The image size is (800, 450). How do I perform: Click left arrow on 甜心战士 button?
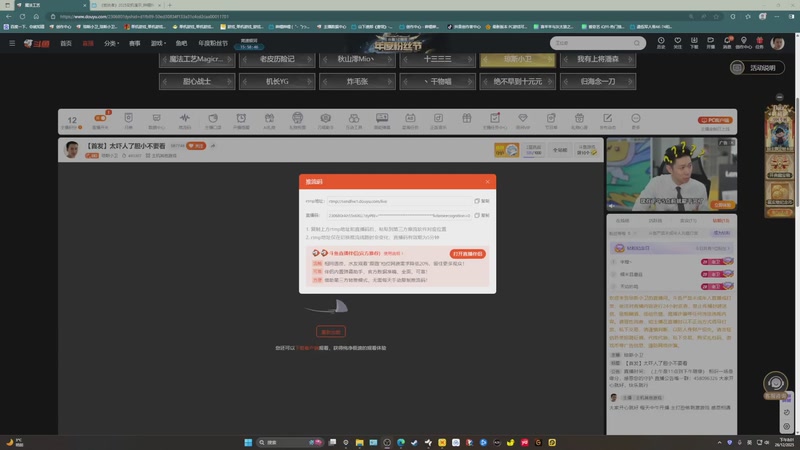pyautogui.click(x=165, y=82)
